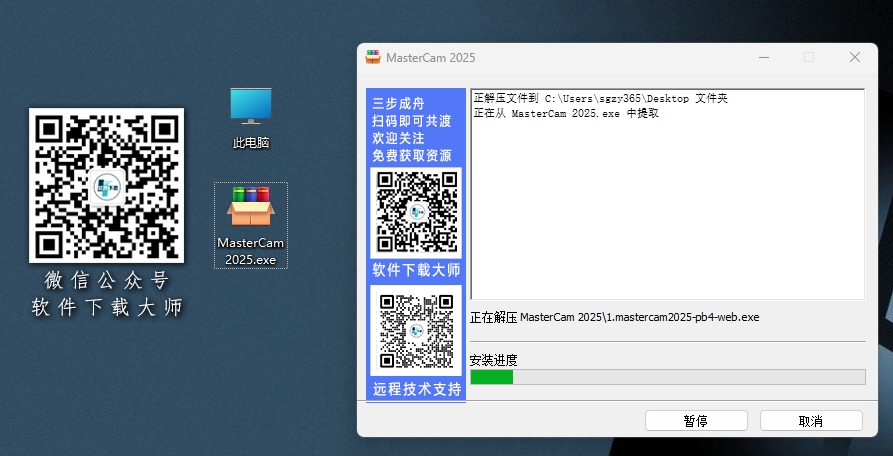Click the large desktop WeChat QR code
The height and width of the screenshot is (456, 893).
point(106,185)
